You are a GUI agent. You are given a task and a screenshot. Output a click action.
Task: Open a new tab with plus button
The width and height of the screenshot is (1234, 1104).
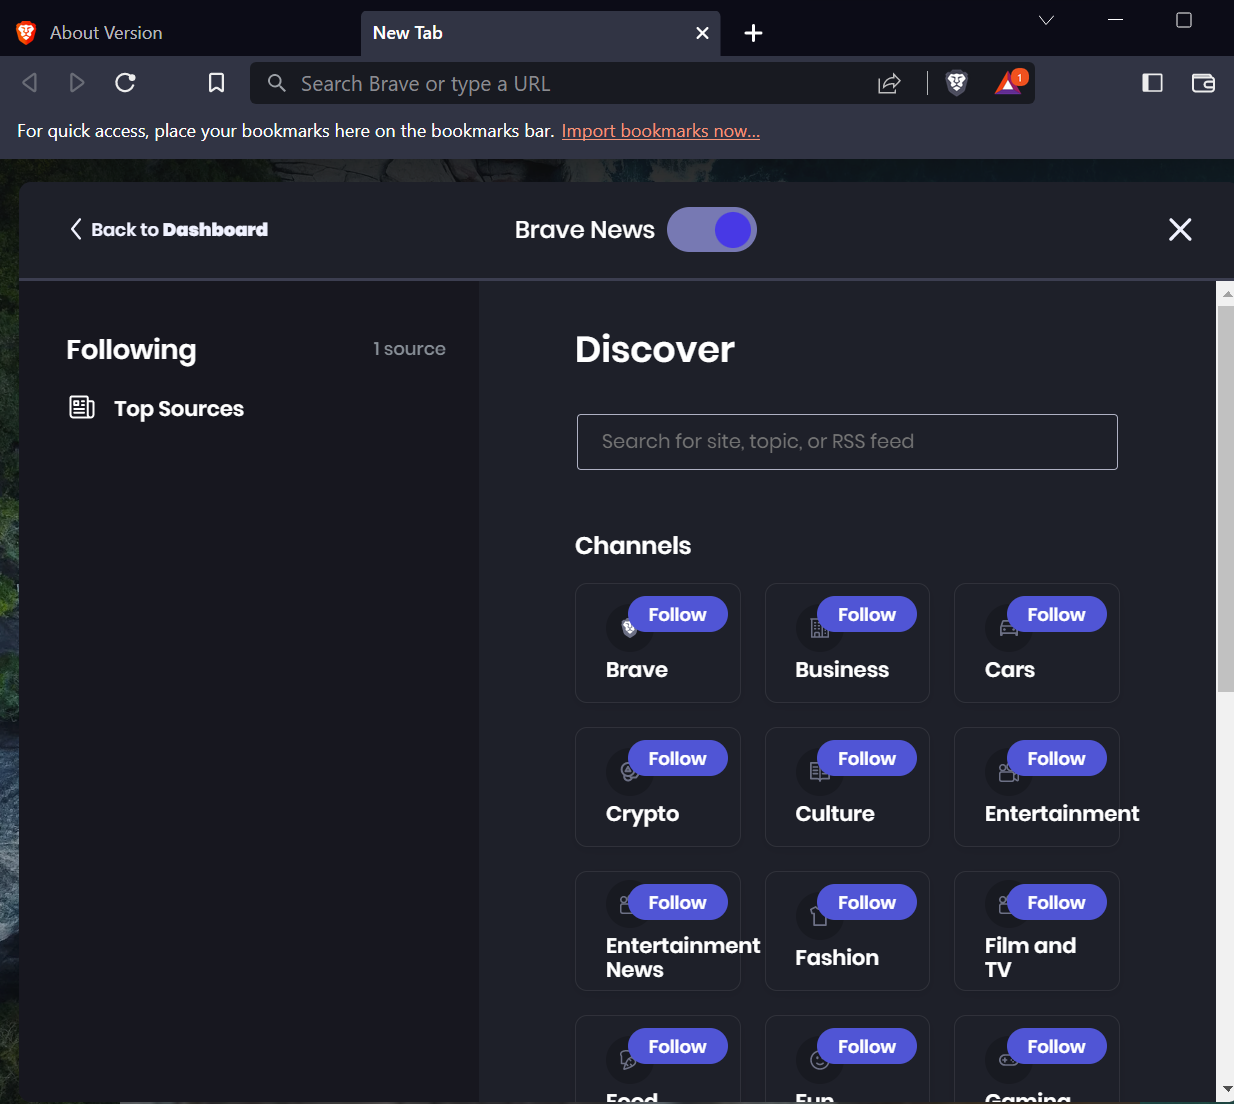(754, 33)
